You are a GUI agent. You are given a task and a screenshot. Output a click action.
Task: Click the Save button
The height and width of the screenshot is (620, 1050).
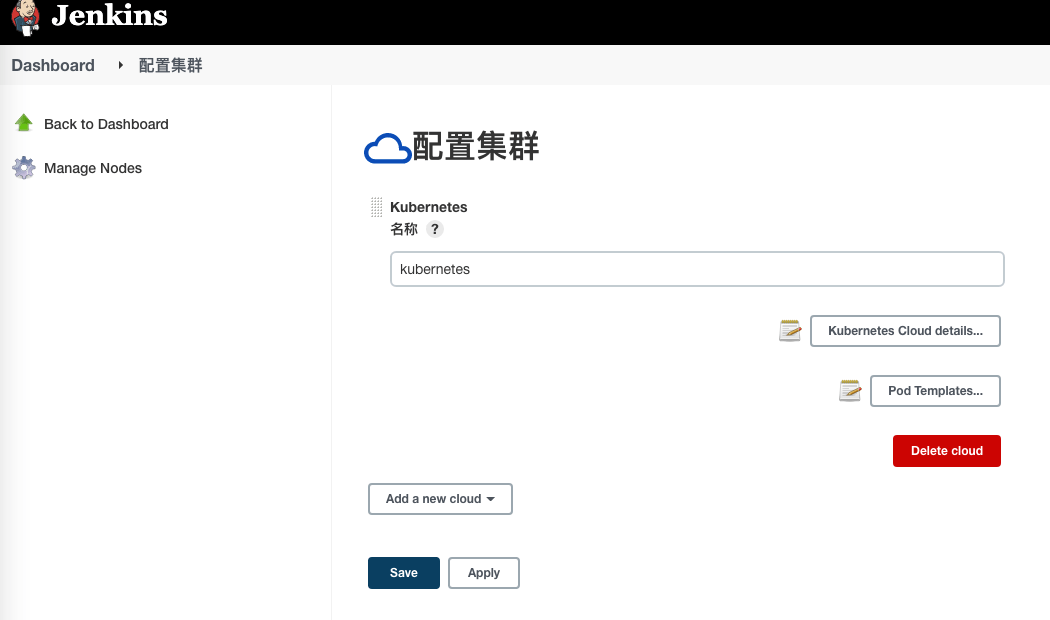click(x=403, y=573)
